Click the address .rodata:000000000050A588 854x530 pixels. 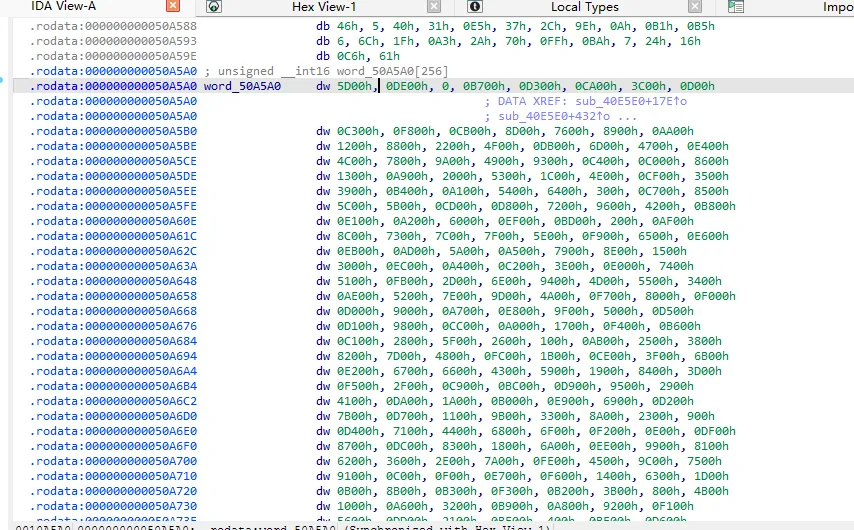click(x=113, y=26)
